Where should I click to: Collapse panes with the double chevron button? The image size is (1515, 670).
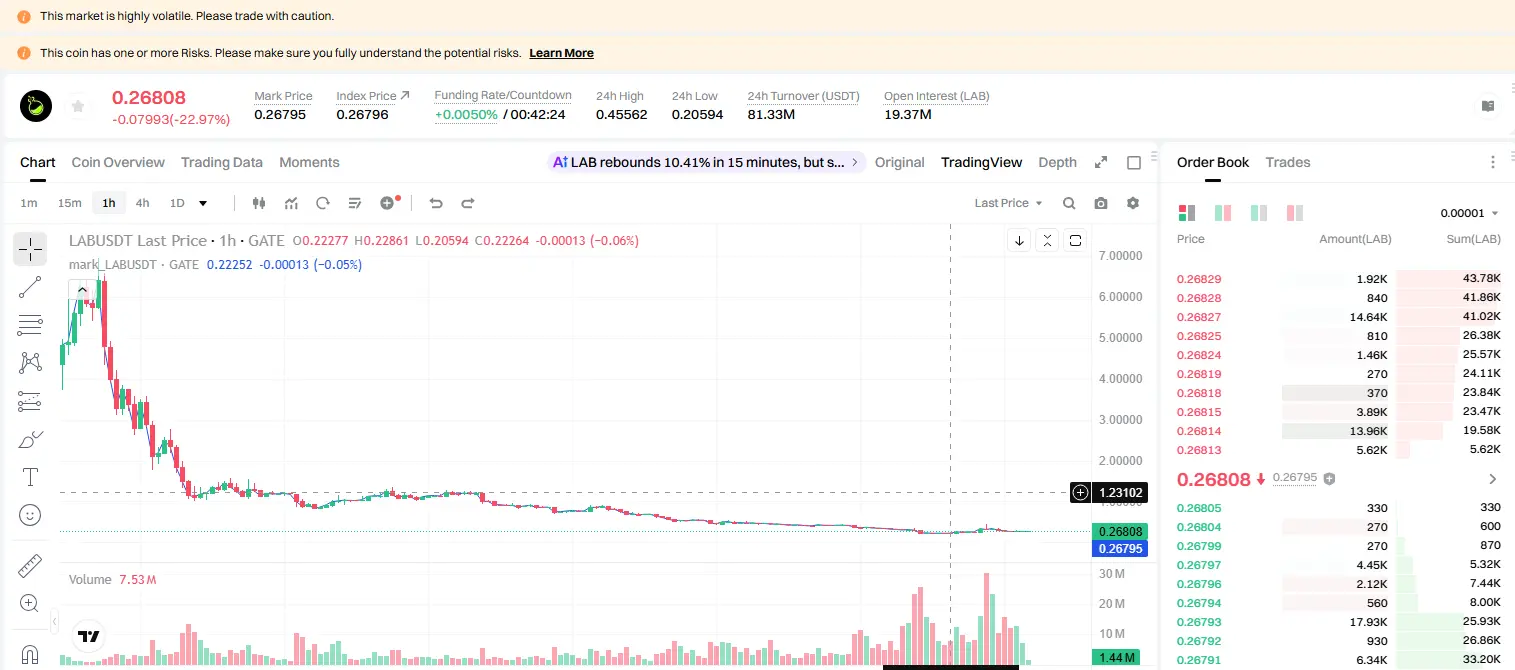pyautogui.click(x=1047, y=240)
